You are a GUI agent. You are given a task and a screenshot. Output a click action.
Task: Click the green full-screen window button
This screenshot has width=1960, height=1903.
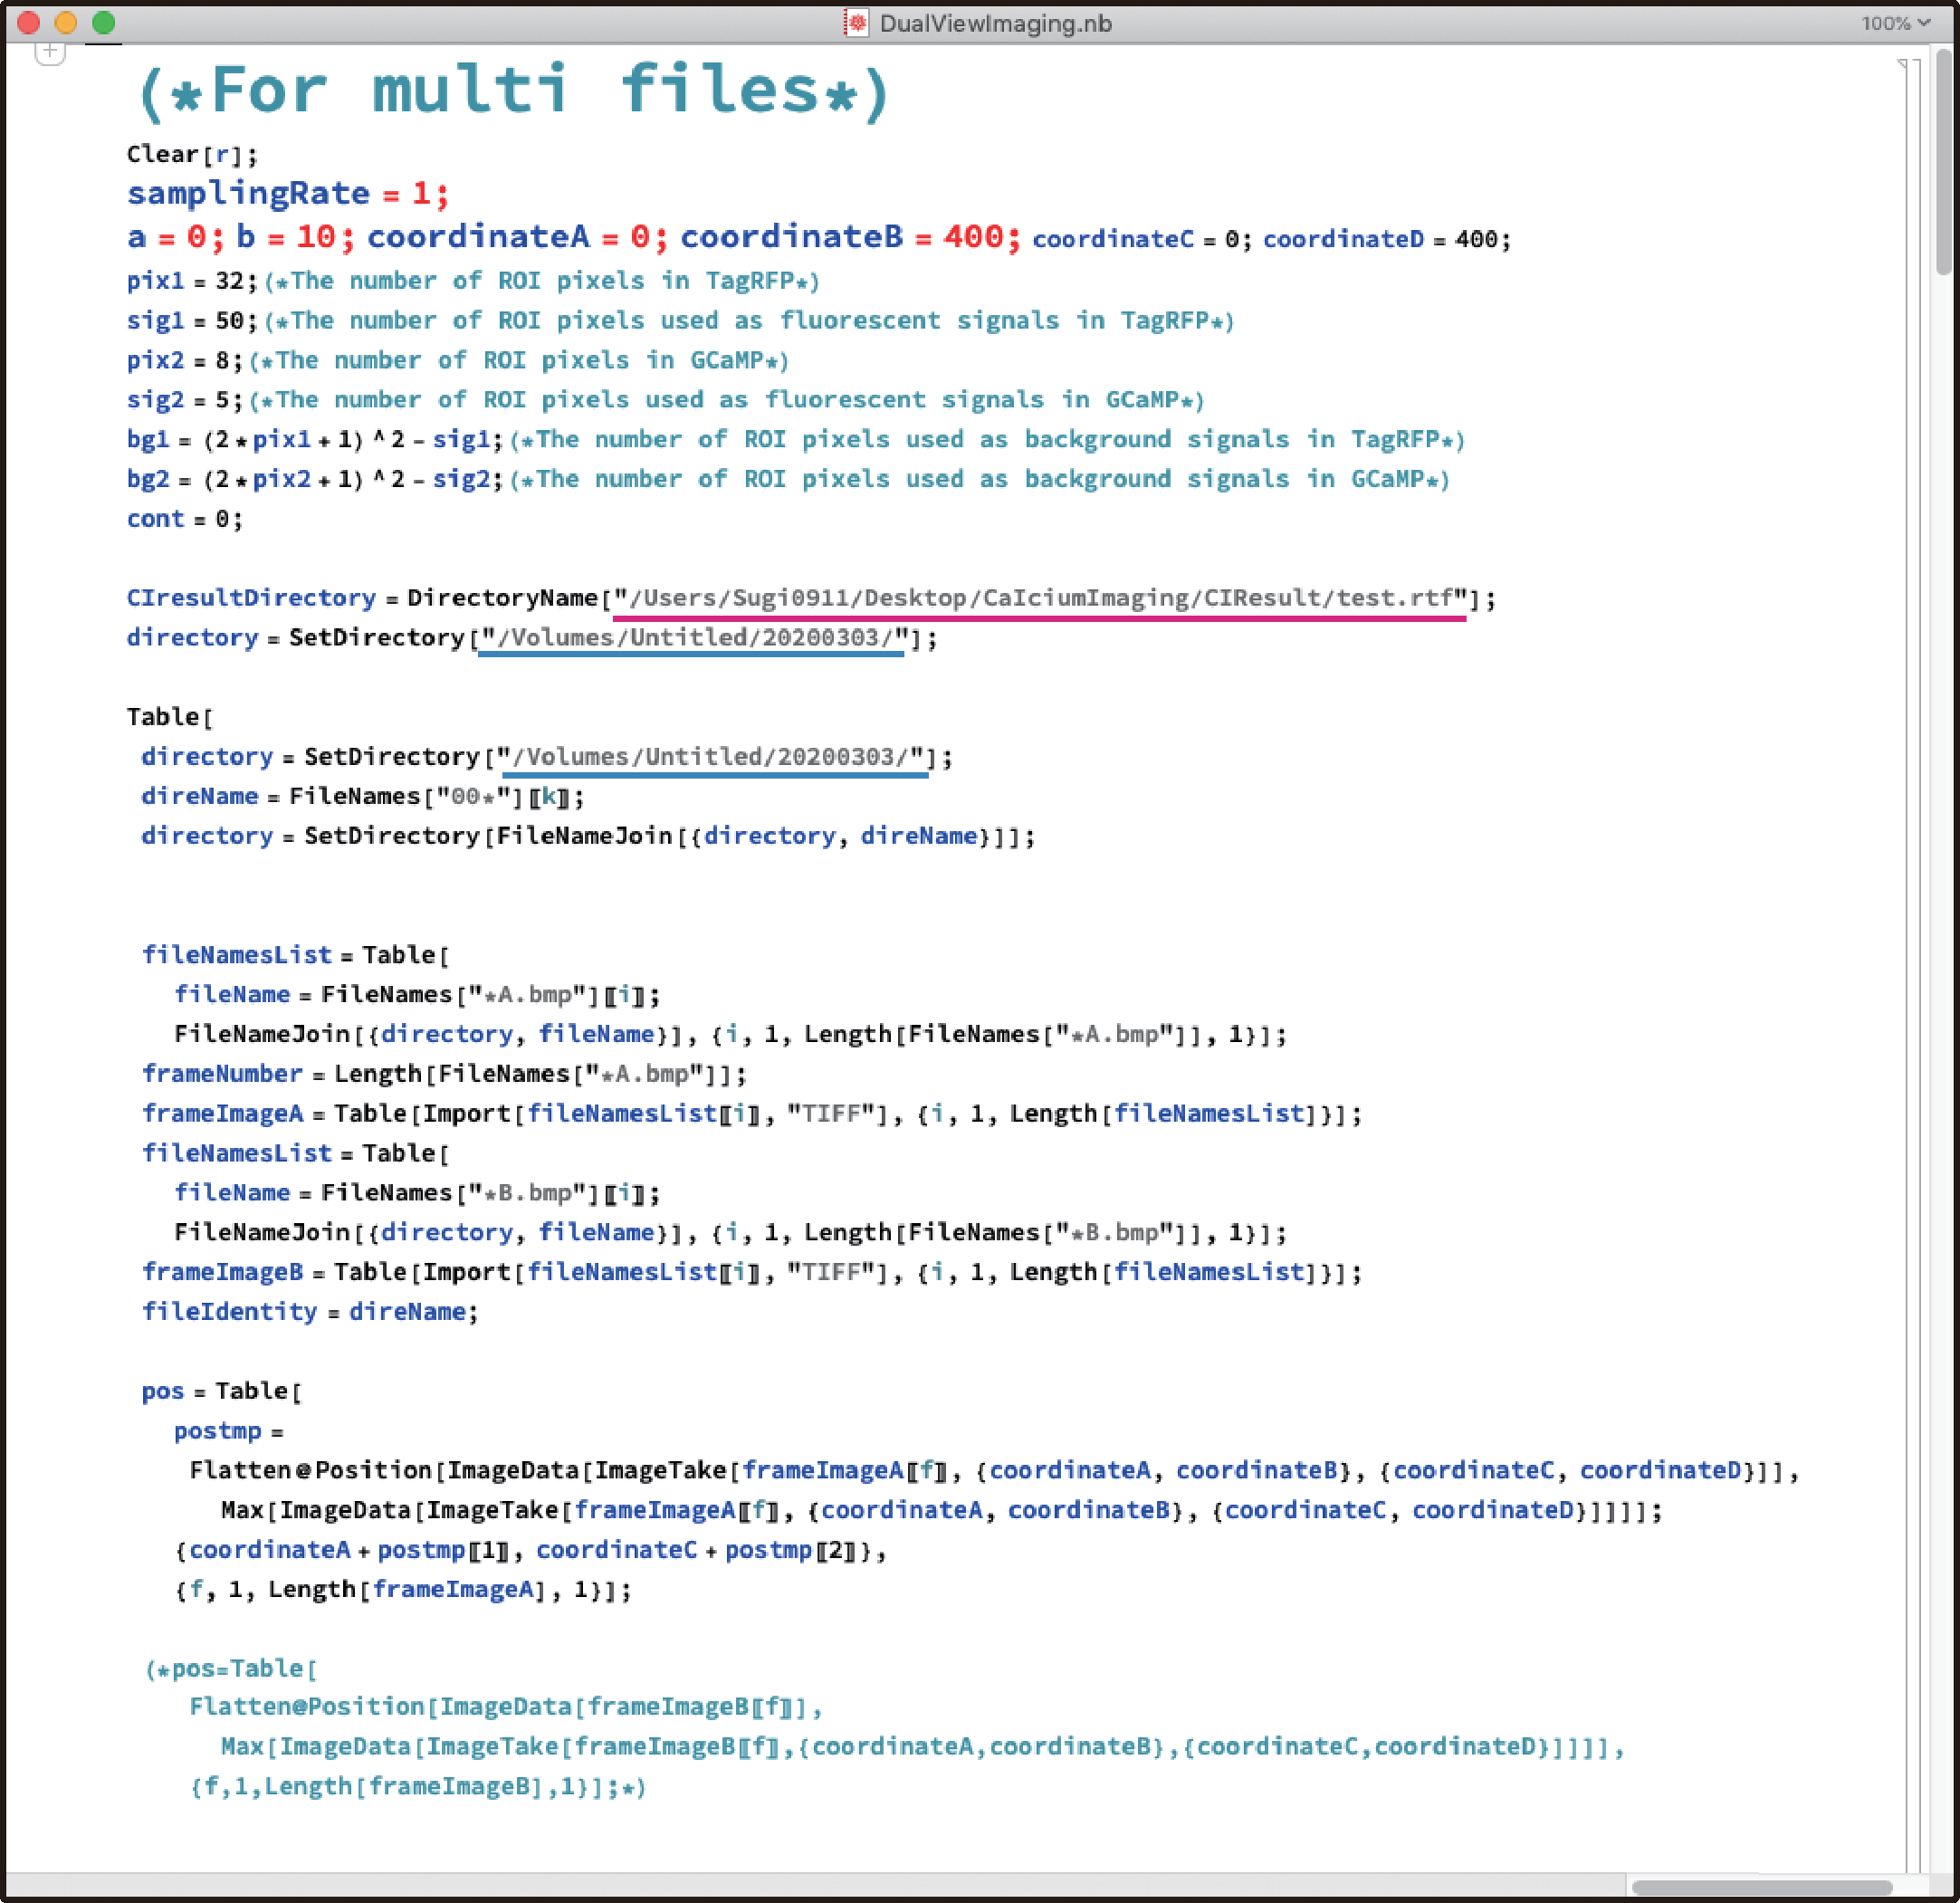tap(103, 22)
